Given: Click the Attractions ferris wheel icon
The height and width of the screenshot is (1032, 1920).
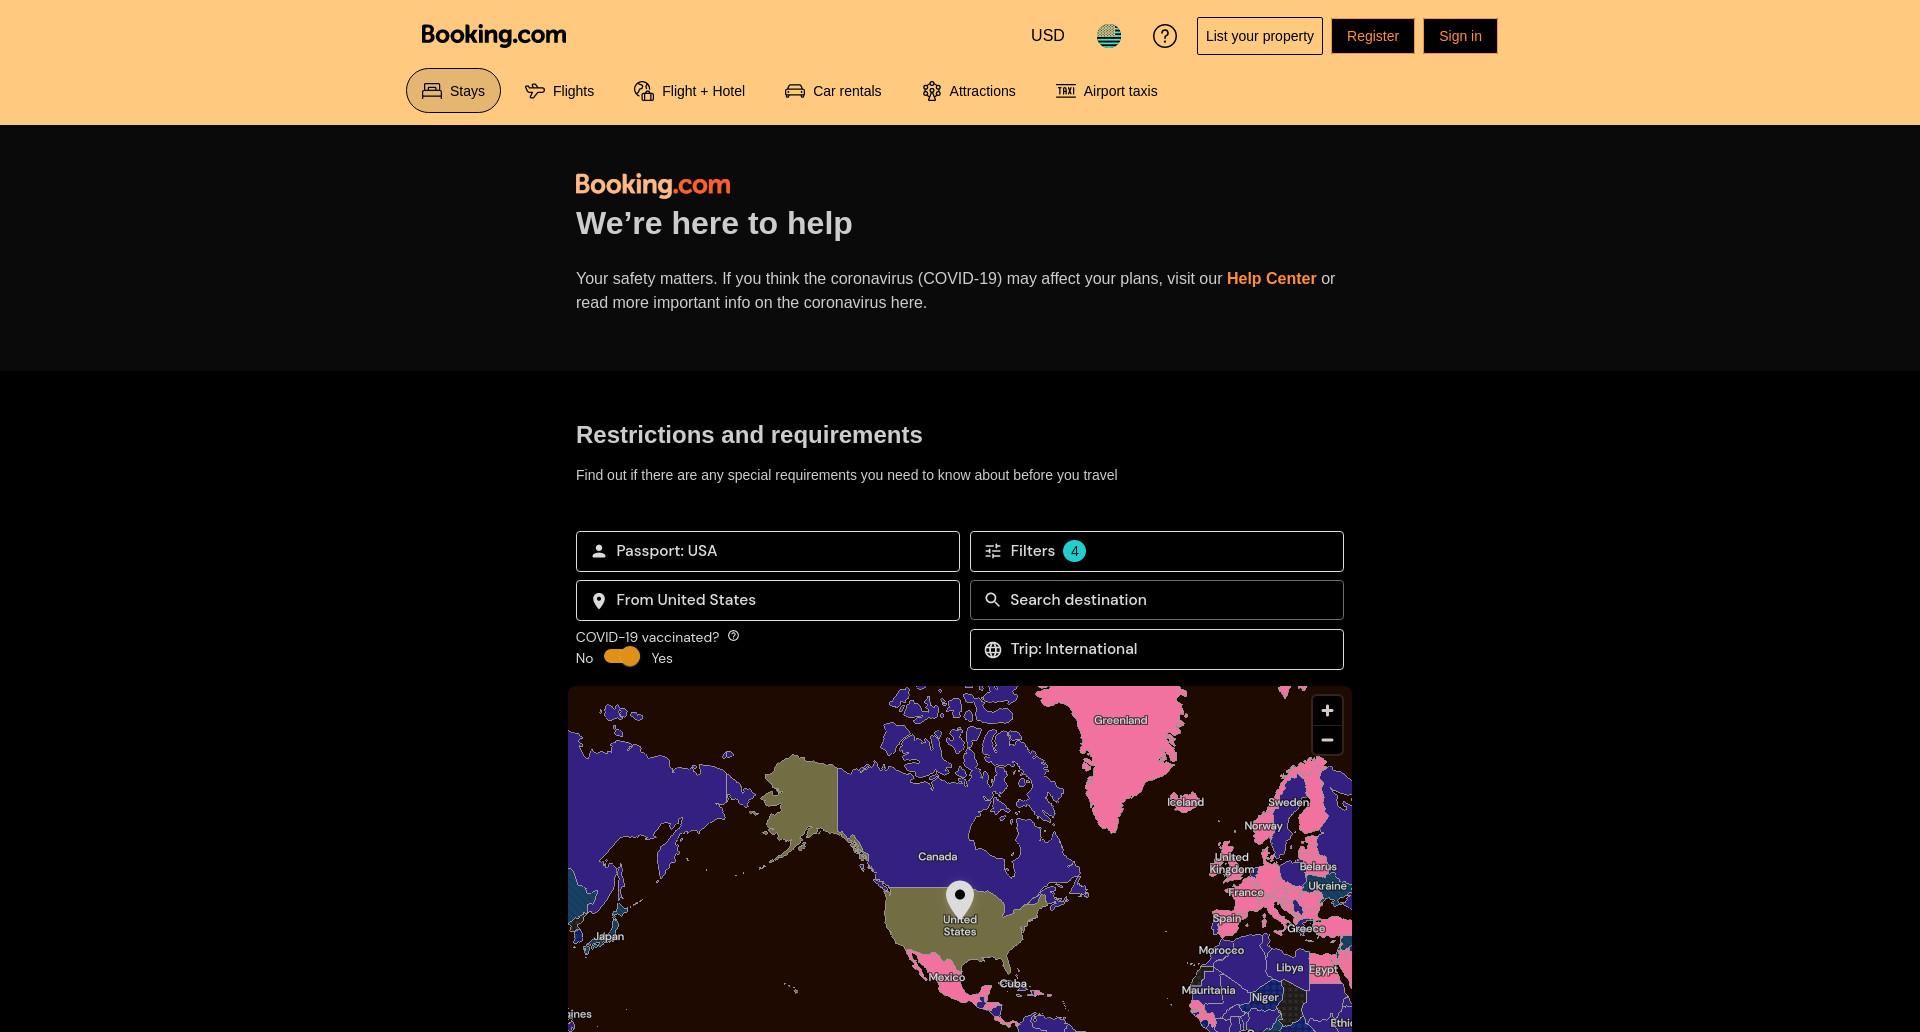Looking at the screenshot, I should [932, 91].
